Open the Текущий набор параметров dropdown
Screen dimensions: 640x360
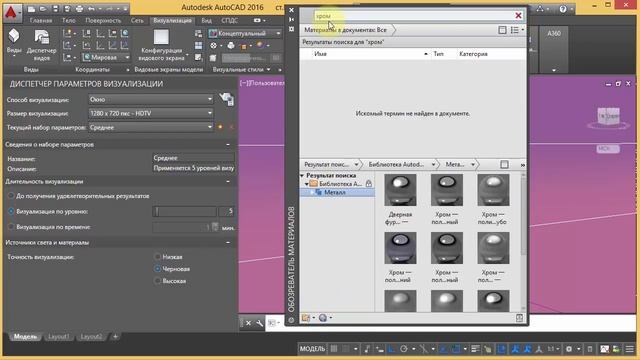[151, 127]
